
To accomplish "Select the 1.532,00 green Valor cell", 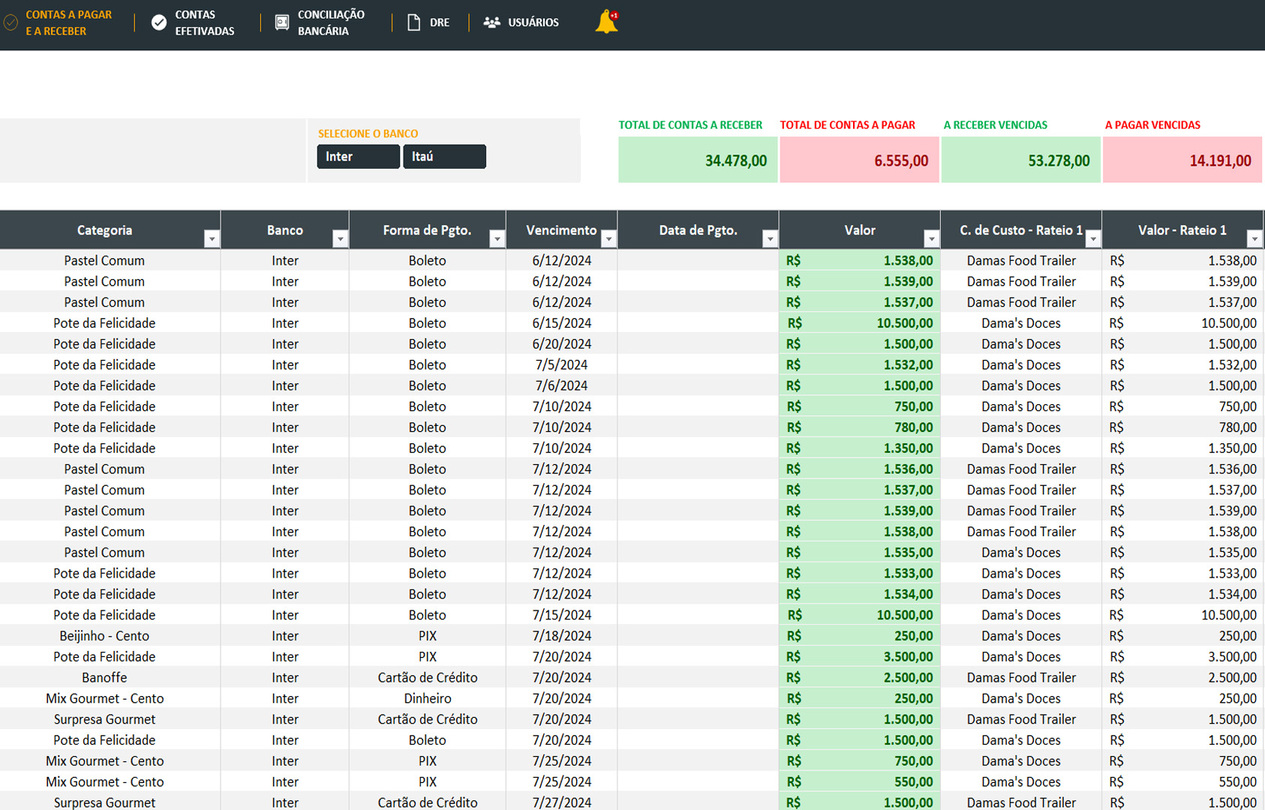I will click(859, 365).
